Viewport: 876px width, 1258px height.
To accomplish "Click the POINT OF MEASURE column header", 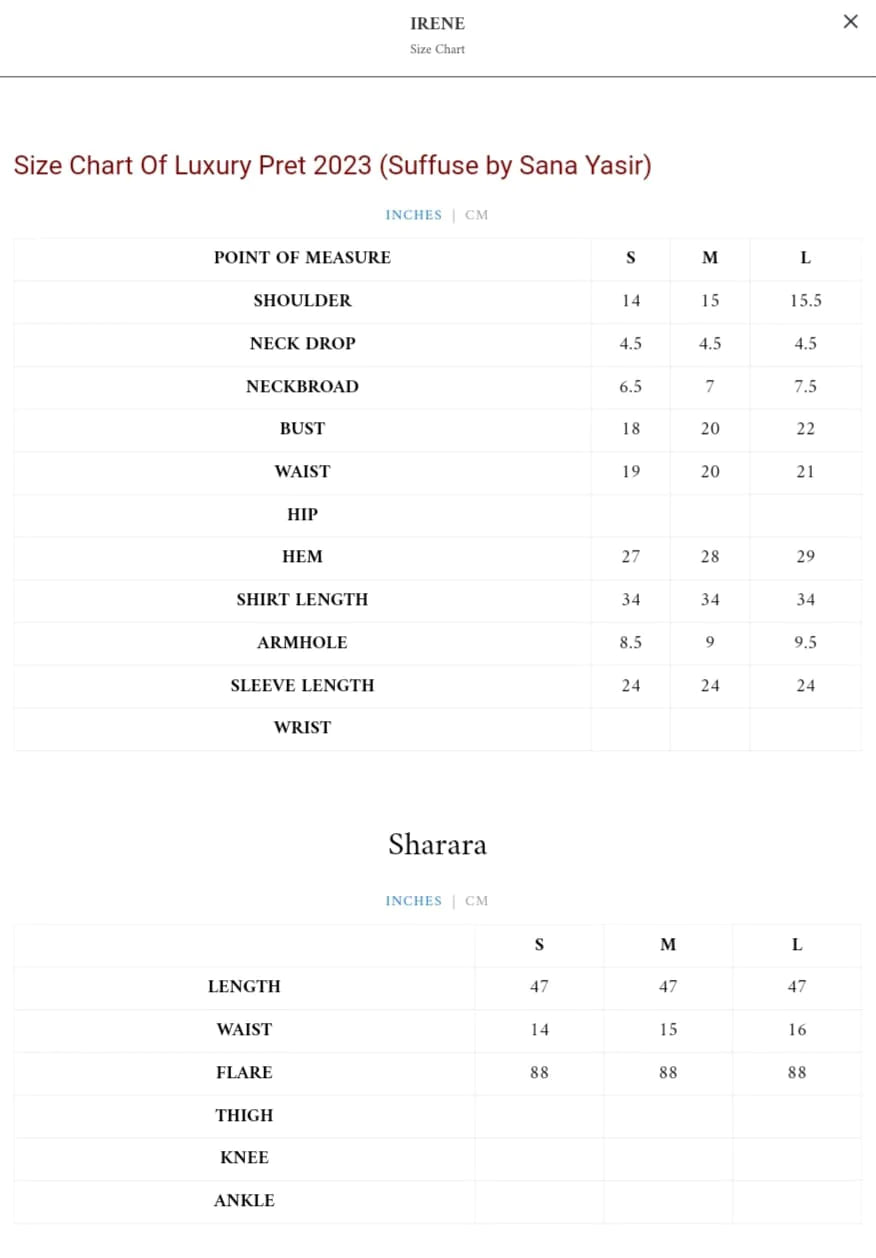I will click(x=302, y=258).
